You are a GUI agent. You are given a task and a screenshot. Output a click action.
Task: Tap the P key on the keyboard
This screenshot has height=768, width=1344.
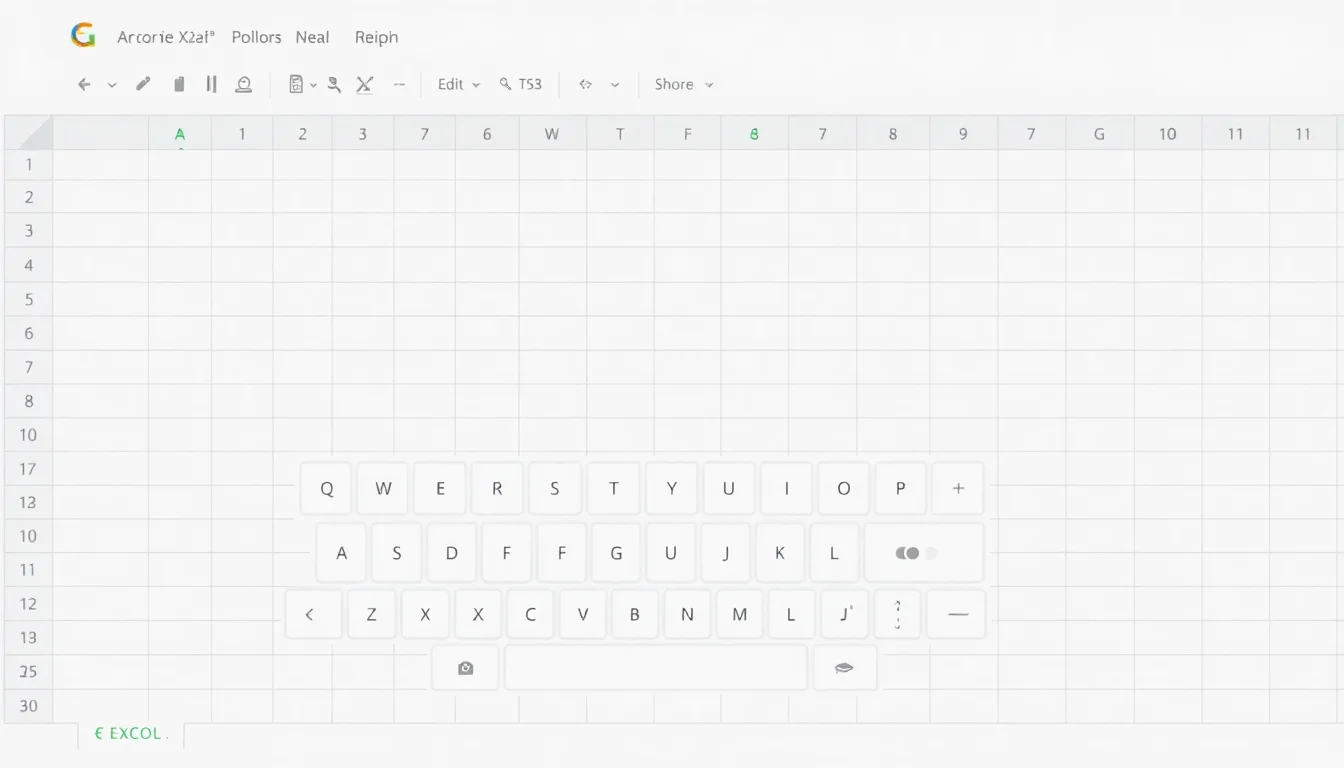pos(900,489)
